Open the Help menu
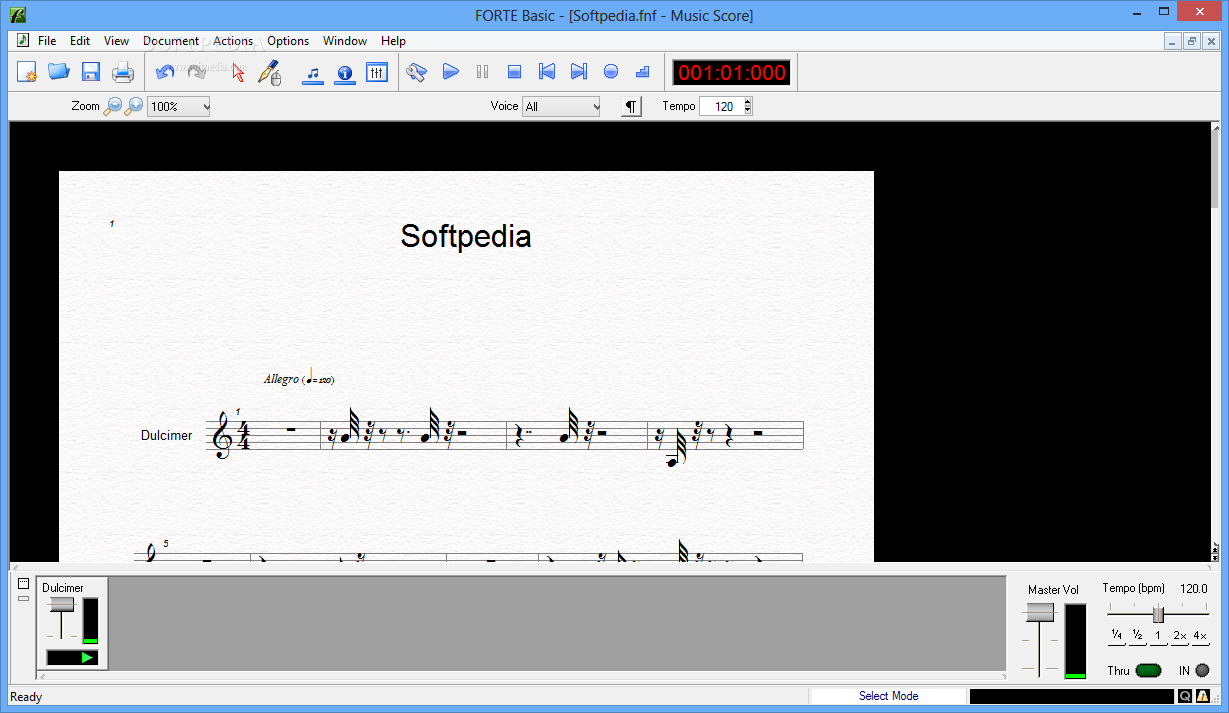Screen dimensions: 1229x713 393,41
